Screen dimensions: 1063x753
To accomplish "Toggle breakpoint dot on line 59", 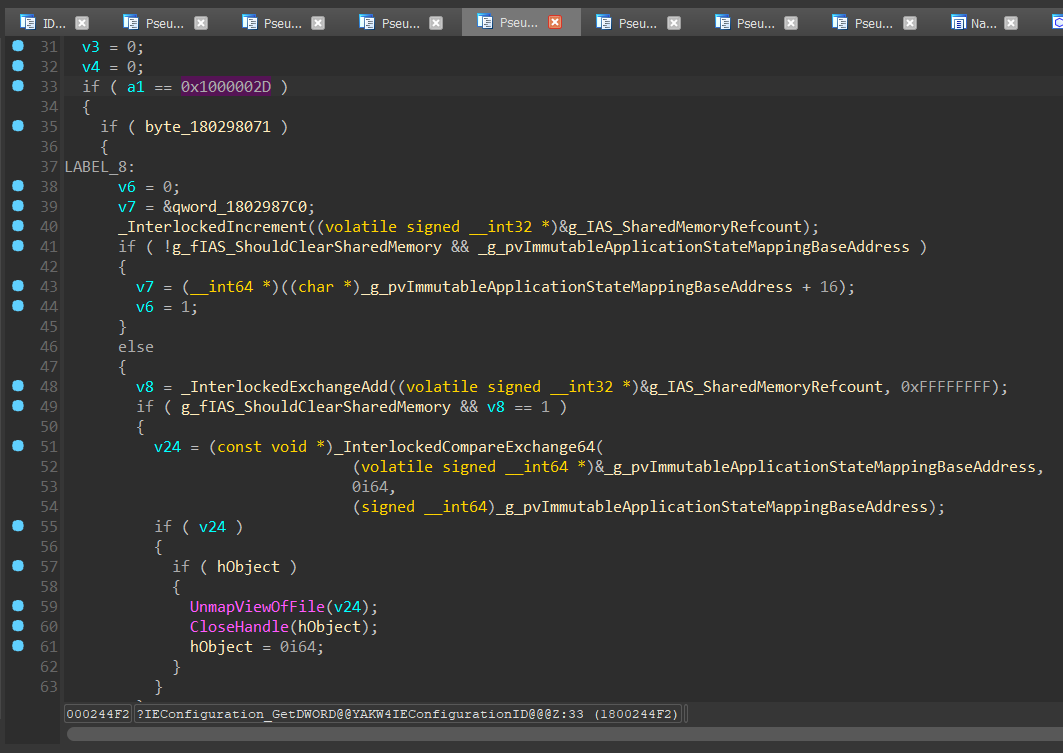I will coord(17,606).
